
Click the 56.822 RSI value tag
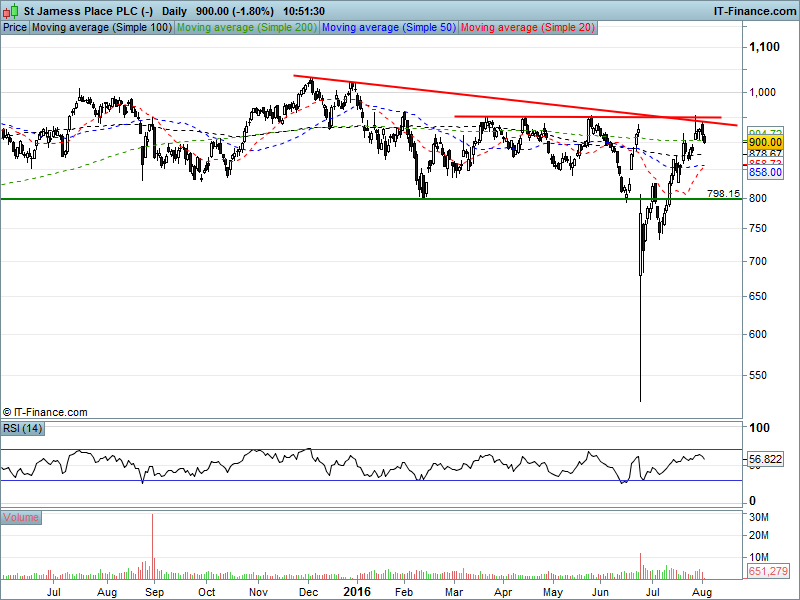(765, 459)
